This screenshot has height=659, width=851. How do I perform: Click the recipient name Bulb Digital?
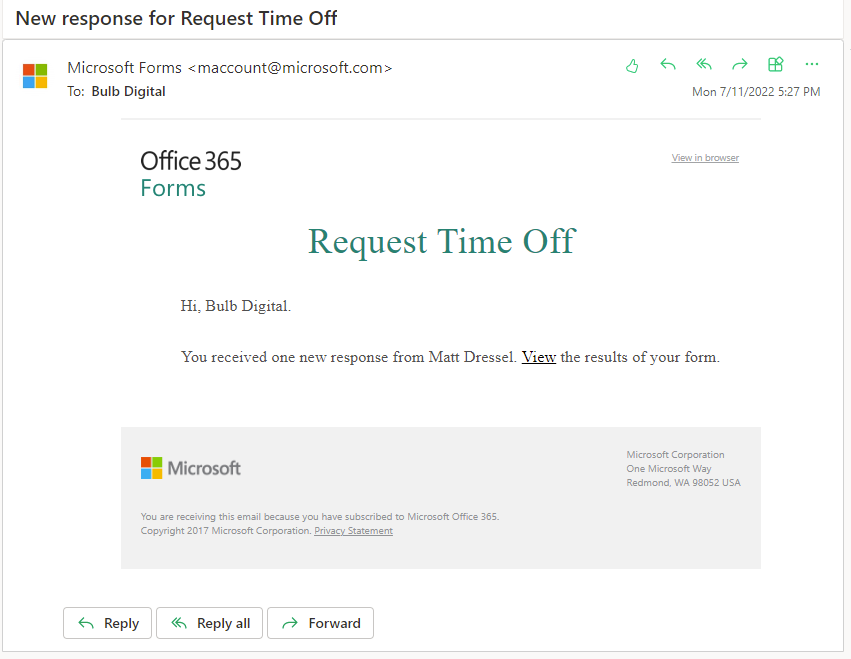point(128,92)
